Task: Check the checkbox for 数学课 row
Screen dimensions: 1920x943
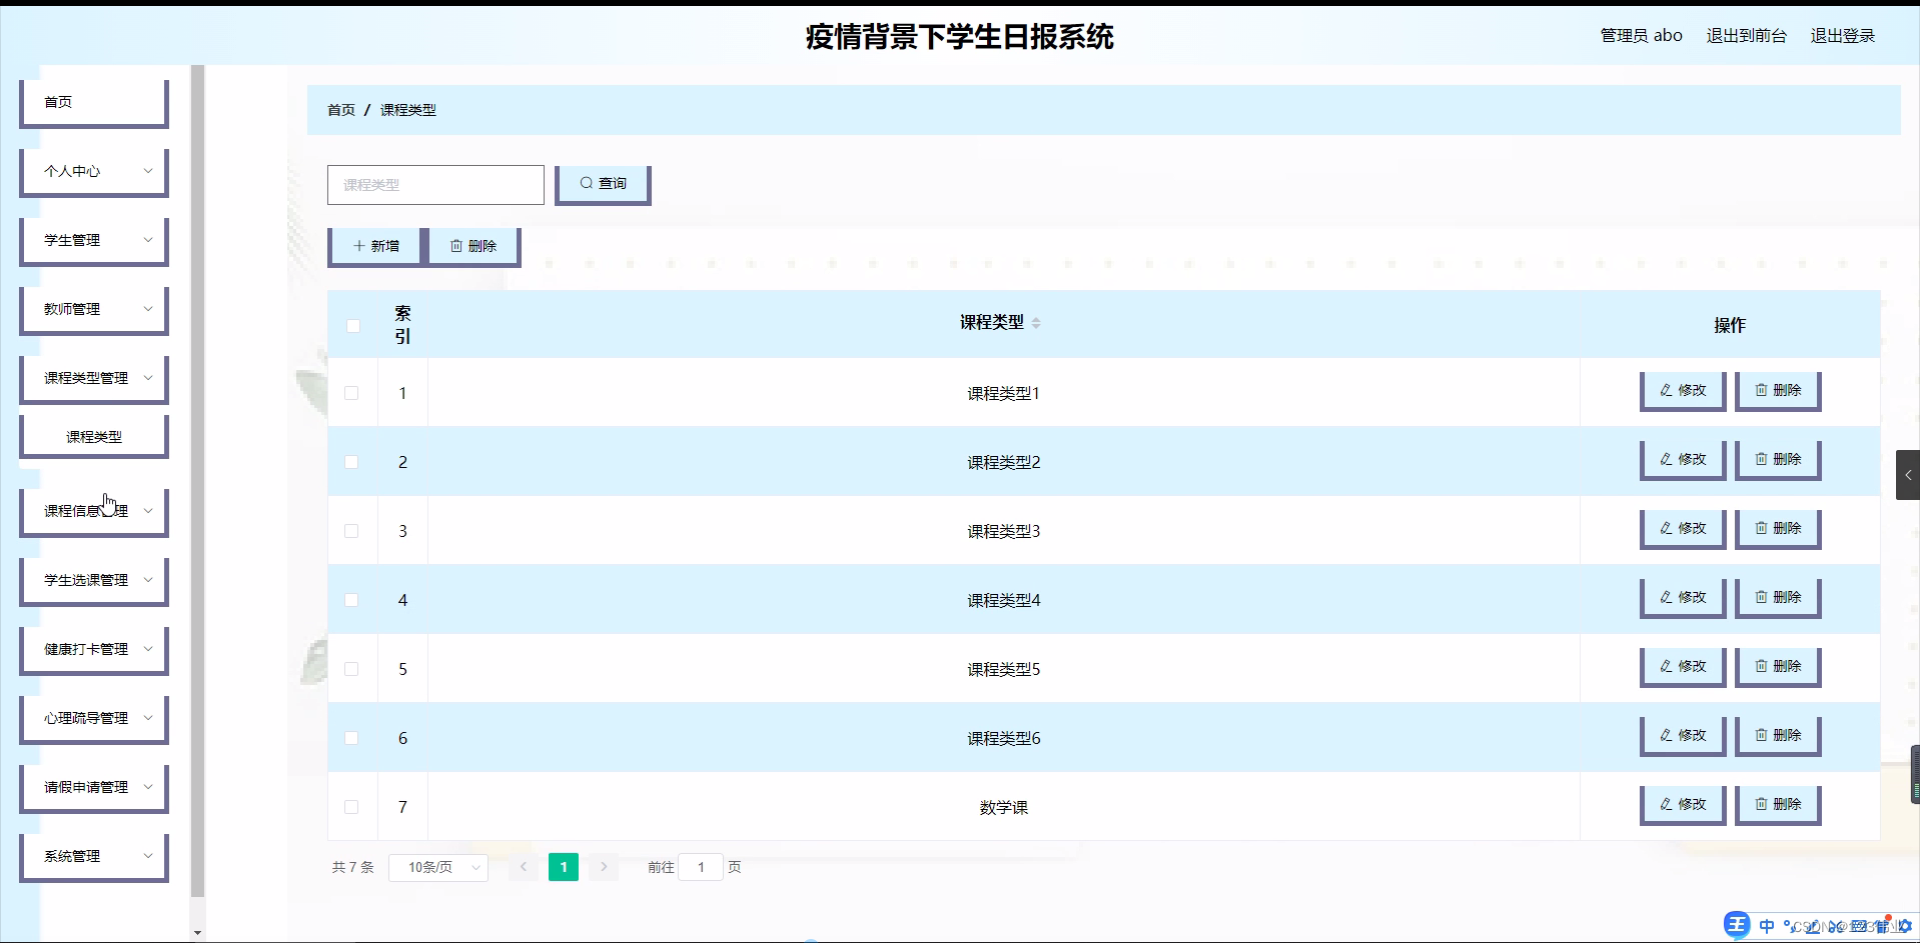Action: (x=352, y=807)
